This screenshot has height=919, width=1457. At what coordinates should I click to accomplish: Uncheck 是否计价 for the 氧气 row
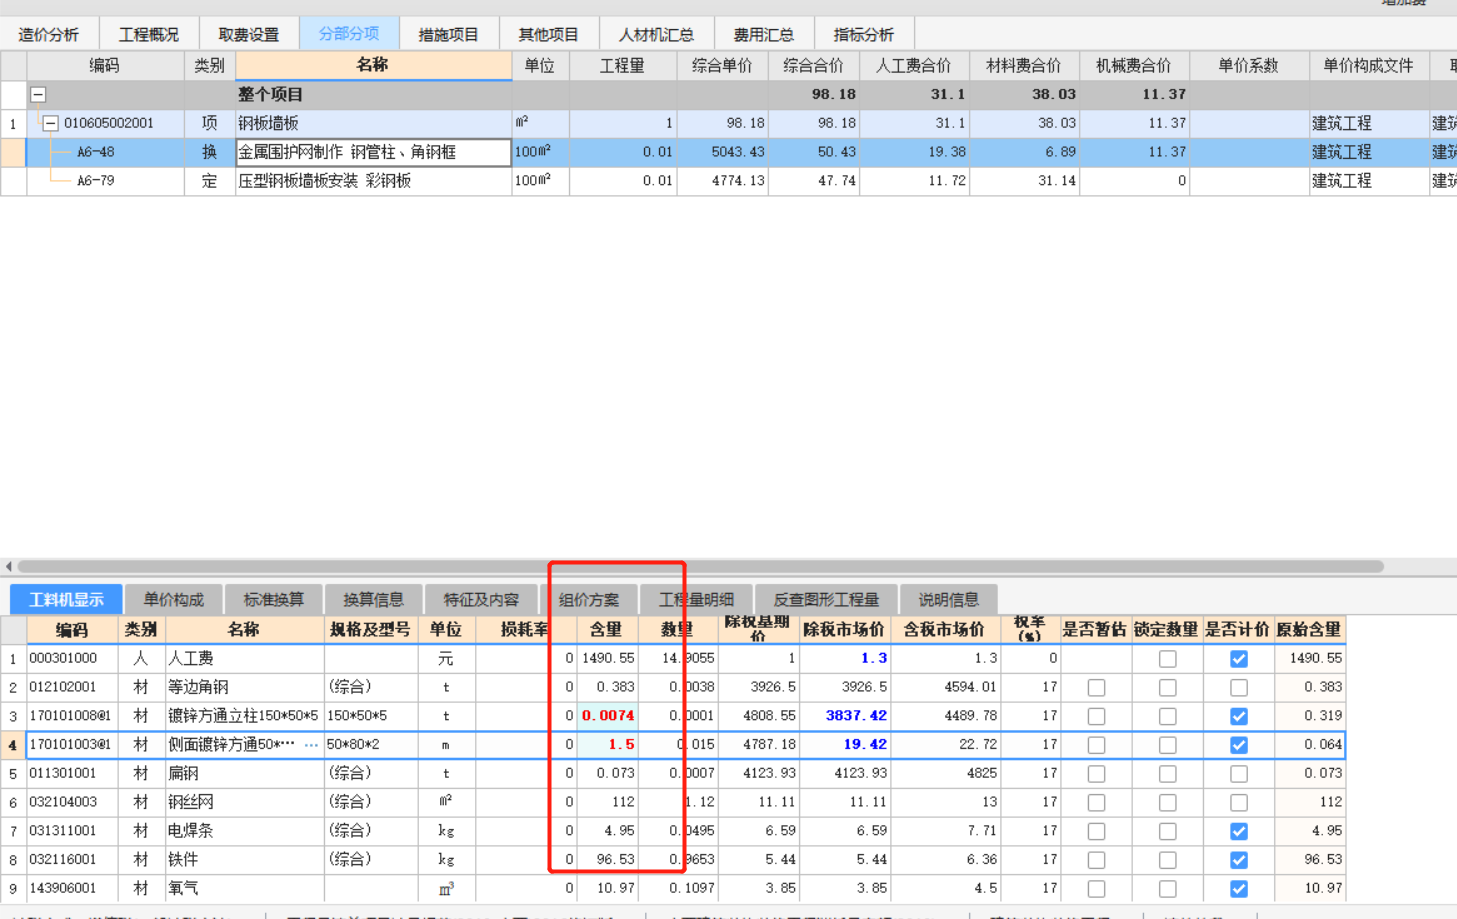pos(1239,889)
